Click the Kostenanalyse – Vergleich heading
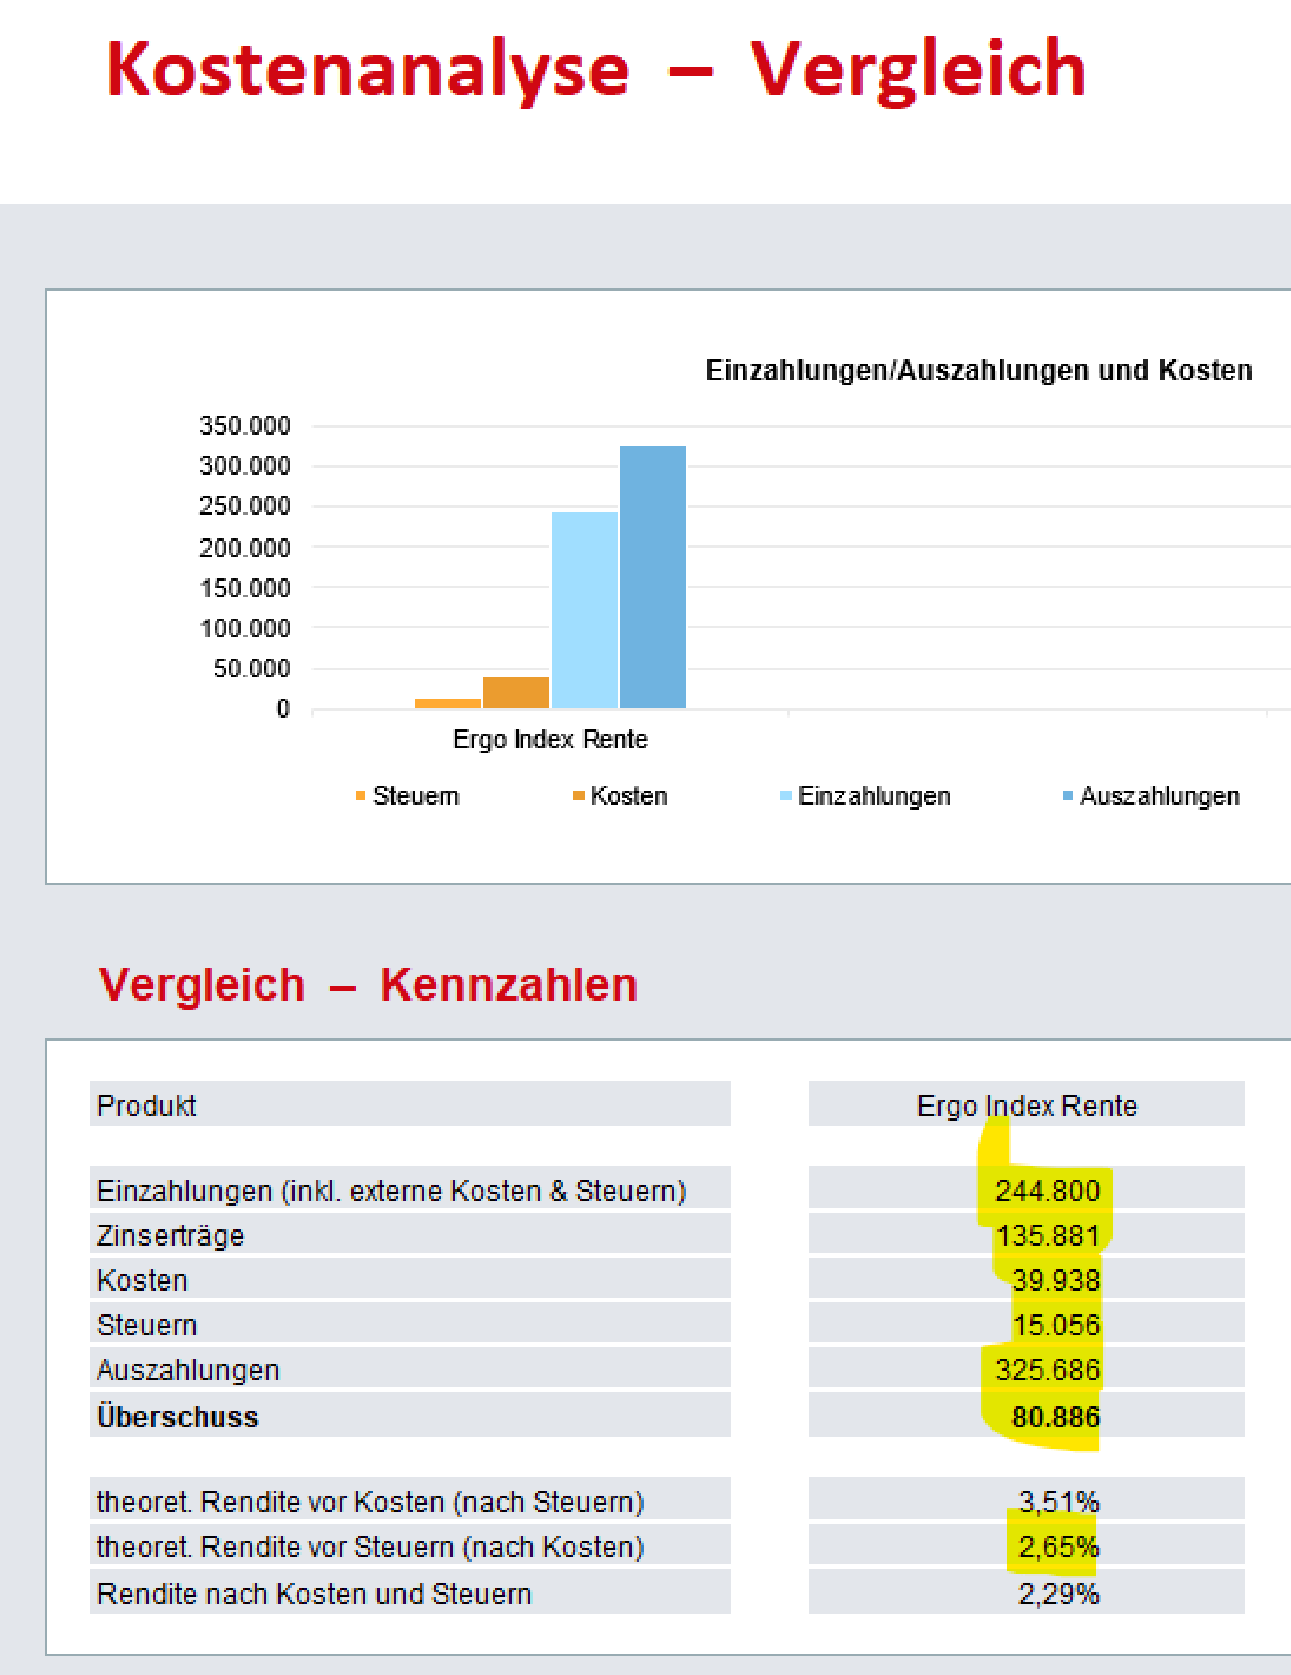The width and height of the screenshot is (1291, 1675). click(x=596, y=69)
